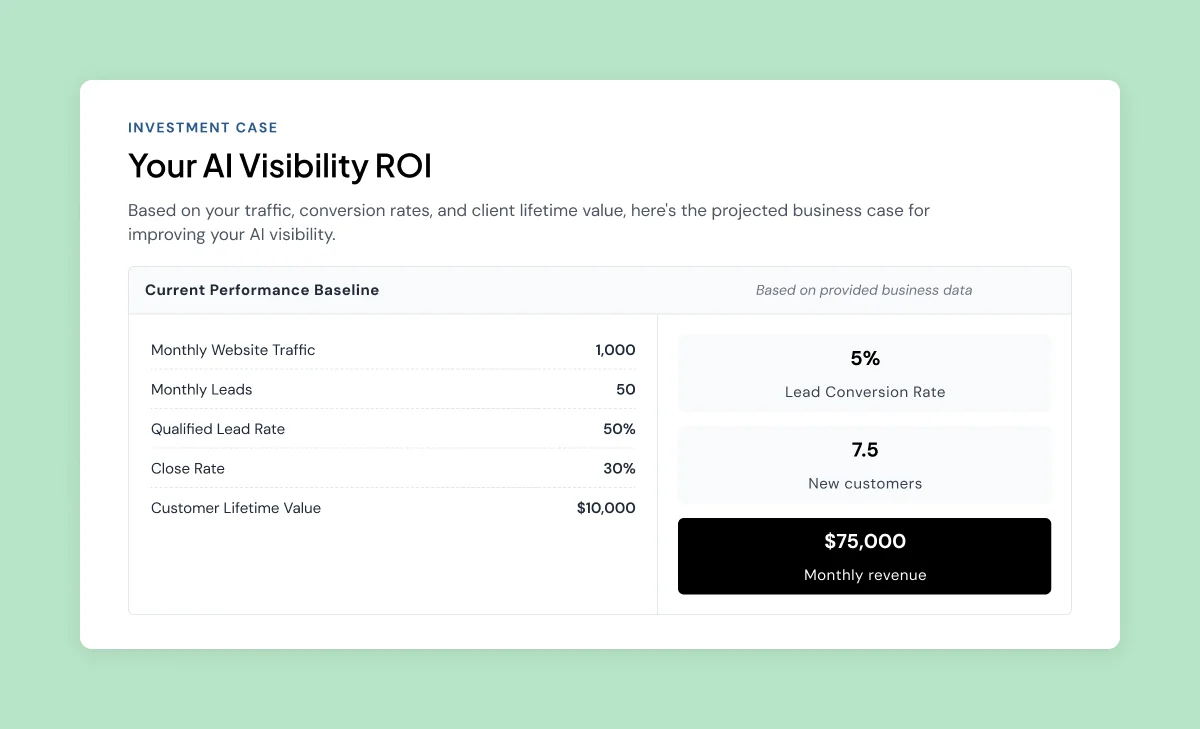Select the Monthly Website Traffic row label
The image size is (1200, 729).
pos(233,350)
